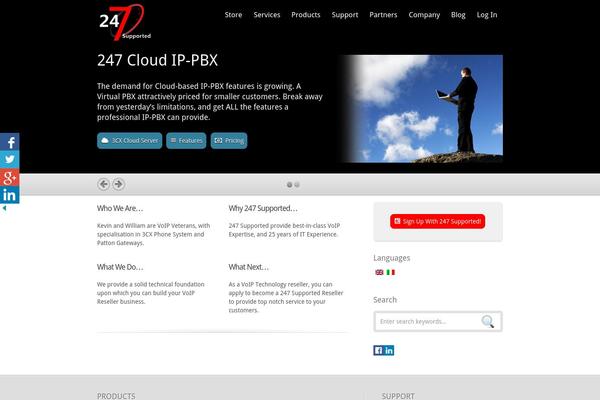Collapse the social share sidebar arrow
The width and height of the screenshot is (600, 400).
click(4, 208)
